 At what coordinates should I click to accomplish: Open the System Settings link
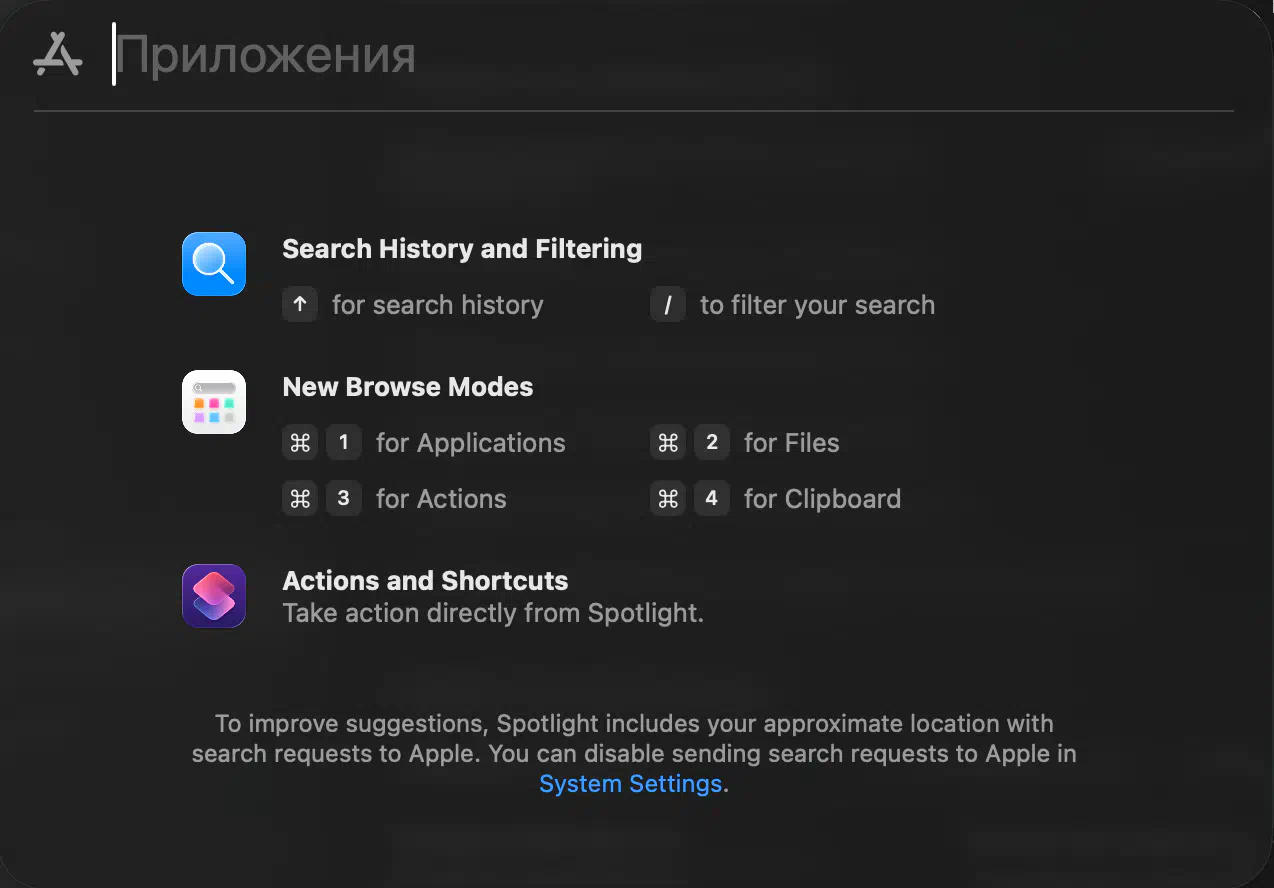(630, 784)
